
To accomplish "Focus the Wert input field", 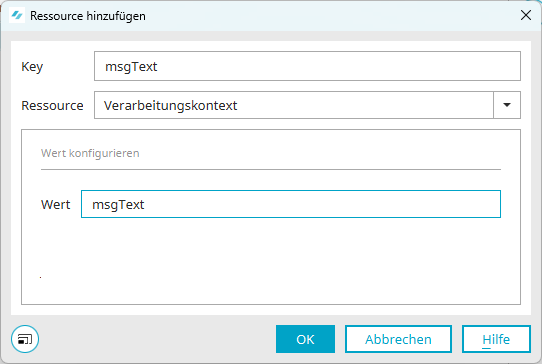I will pyautogui.click(x=291, y=204).
